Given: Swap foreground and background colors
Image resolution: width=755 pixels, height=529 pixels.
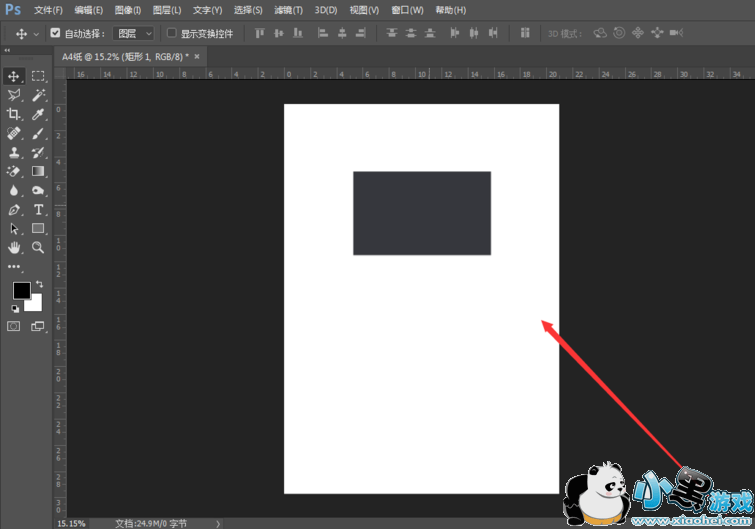Looking at the screenshot, I should coord(39,285).
